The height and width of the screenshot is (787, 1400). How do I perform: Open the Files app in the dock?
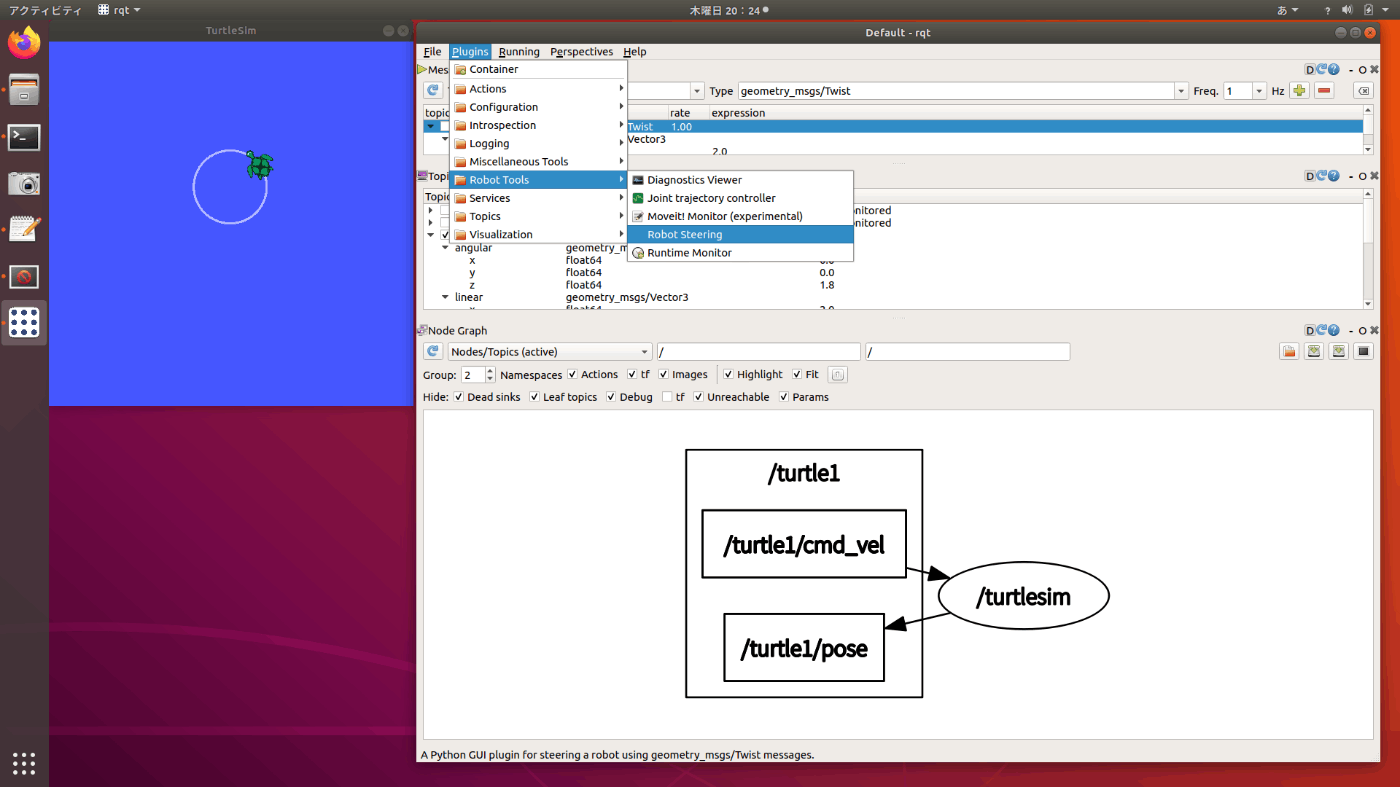[x=24, y=90]
